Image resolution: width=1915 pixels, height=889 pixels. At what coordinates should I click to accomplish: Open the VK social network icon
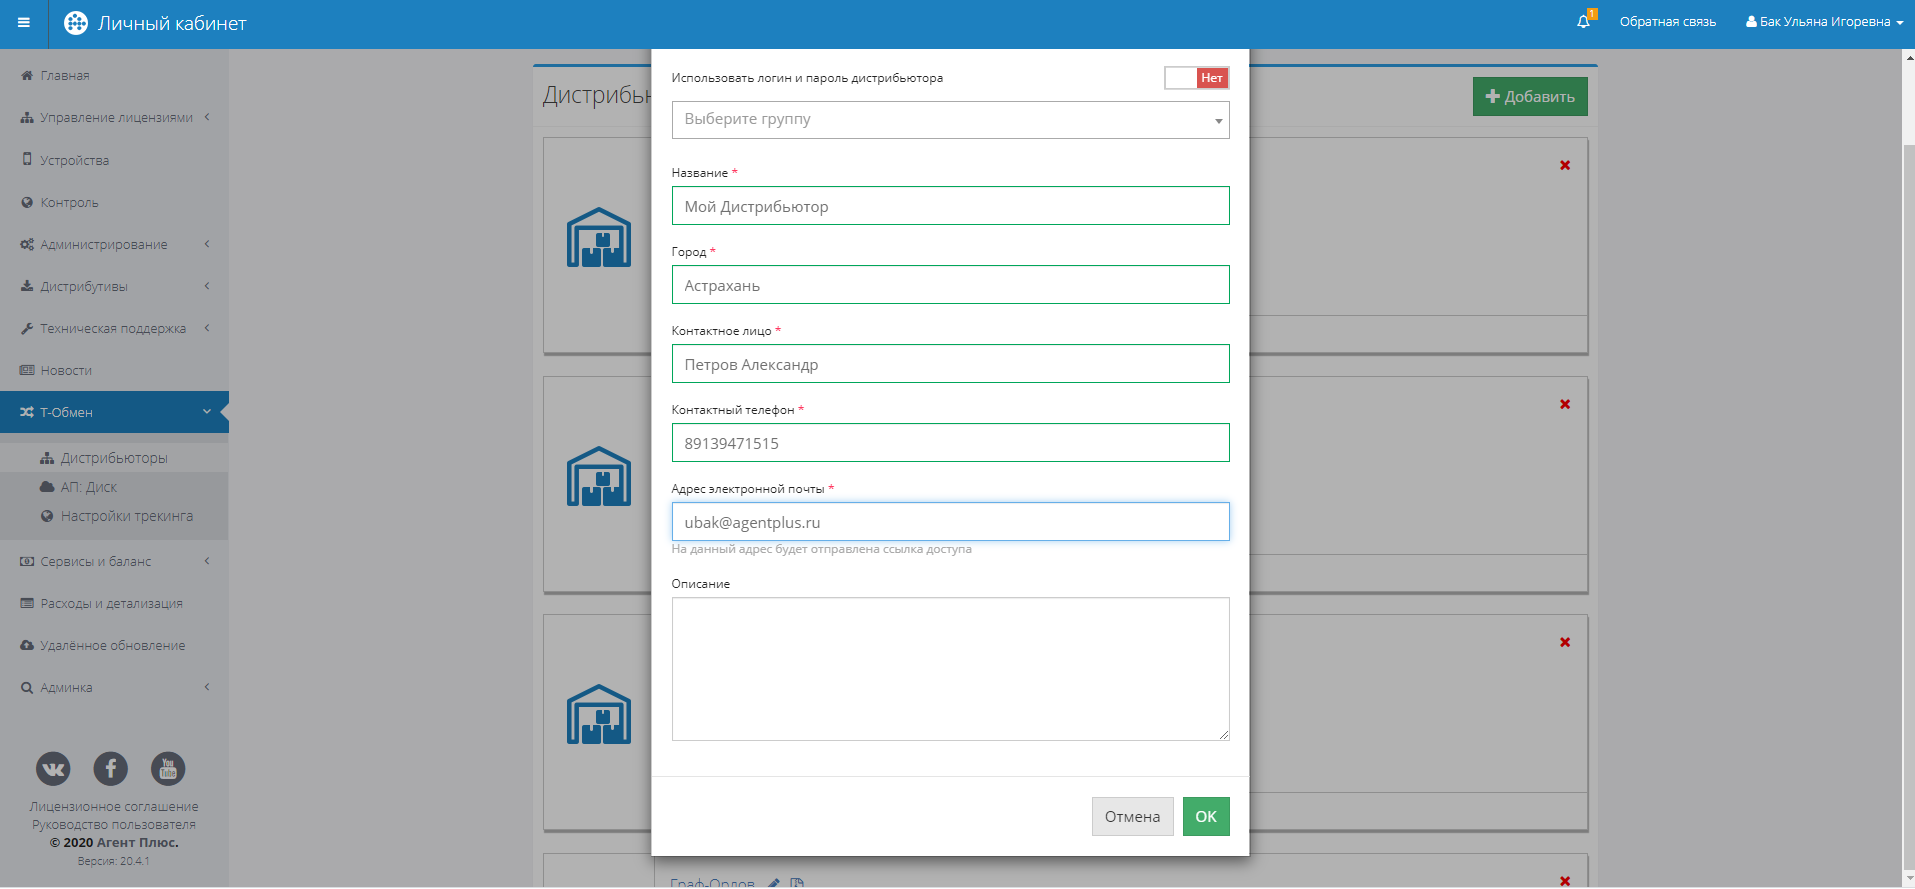coord(54,768)
